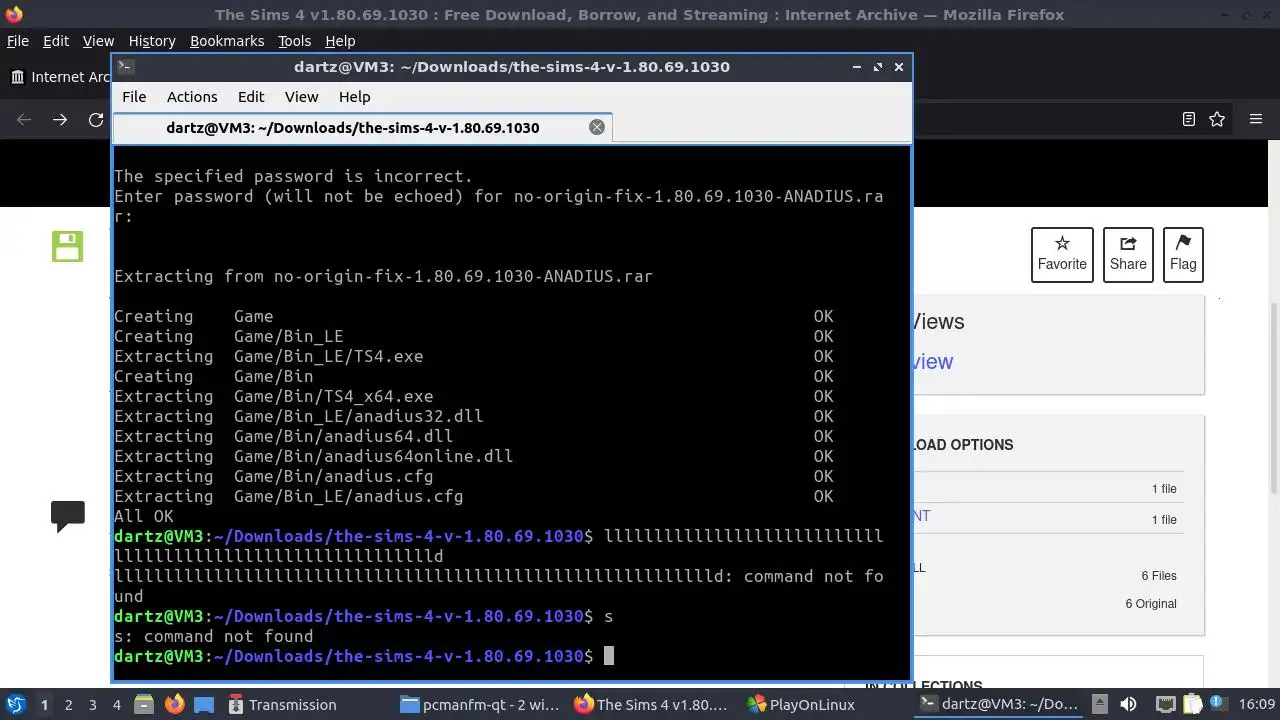
Task: Expand hidden system tray icons arrow
Action: click(1099, 705)
